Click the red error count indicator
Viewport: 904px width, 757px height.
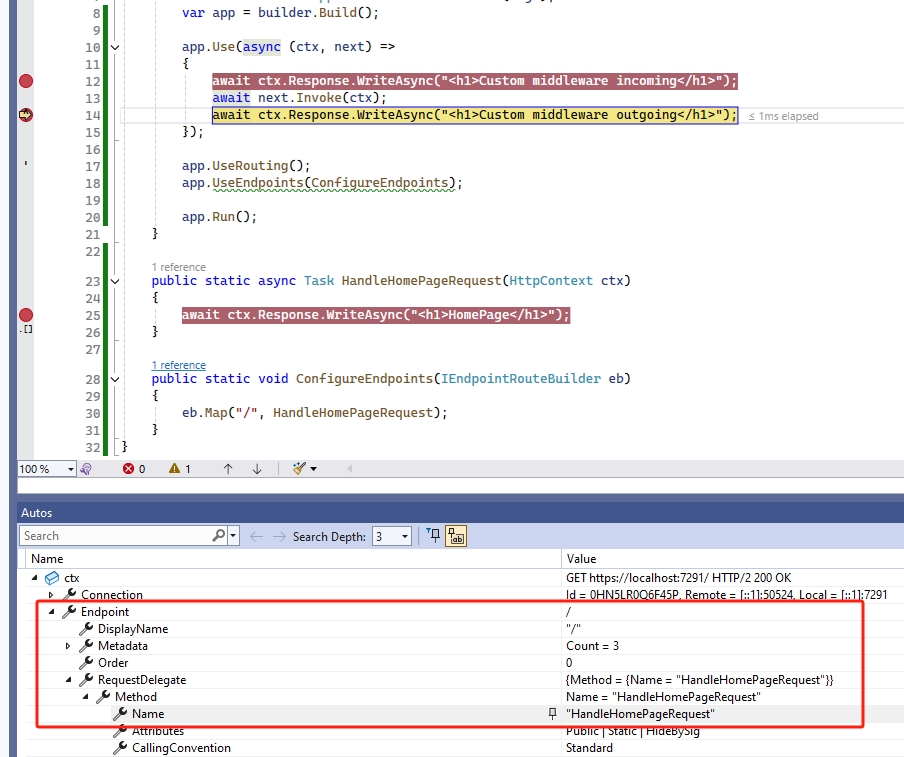134,469
